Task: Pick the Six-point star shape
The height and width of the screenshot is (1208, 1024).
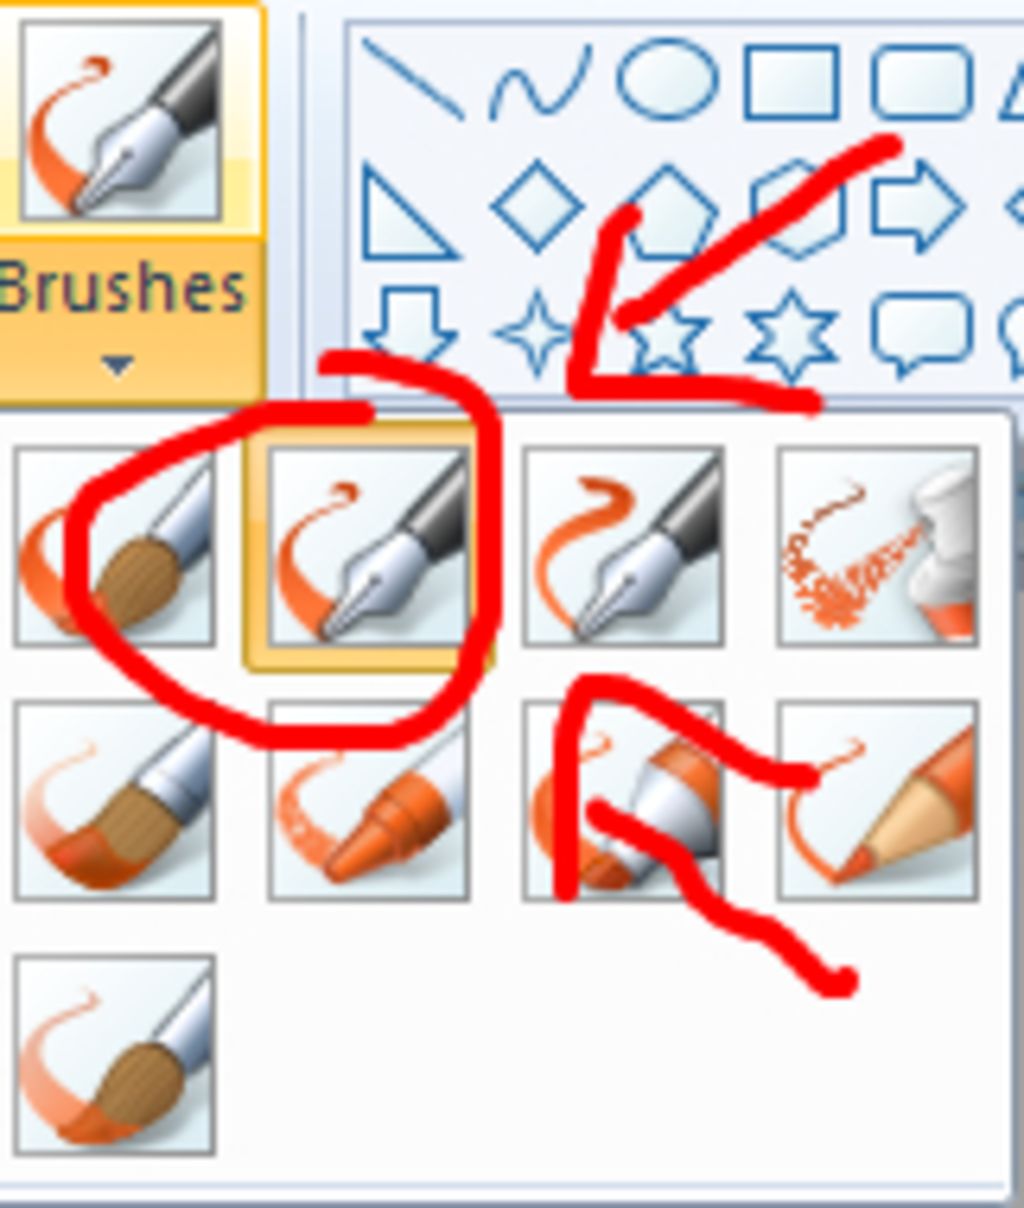Action: [792, 336]
